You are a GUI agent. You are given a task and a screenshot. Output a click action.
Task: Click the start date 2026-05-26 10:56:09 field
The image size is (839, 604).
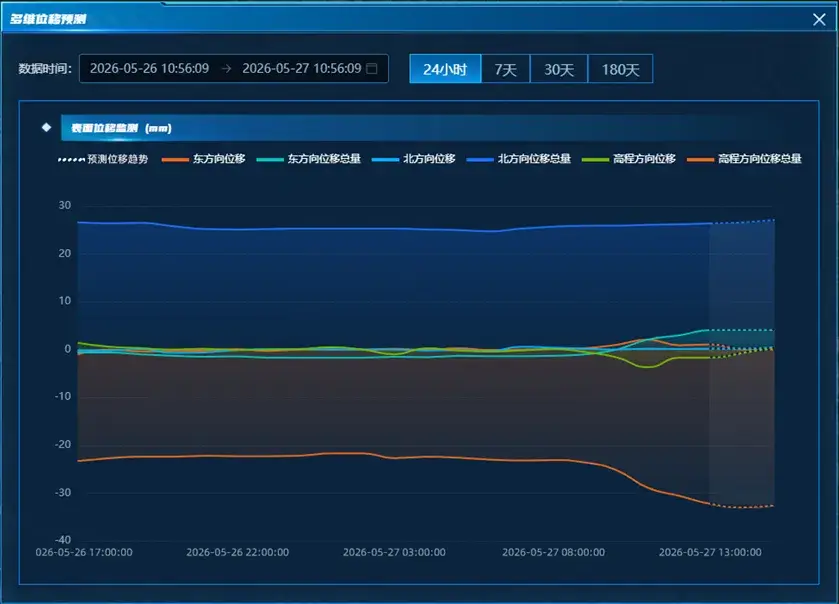(149, 68)
